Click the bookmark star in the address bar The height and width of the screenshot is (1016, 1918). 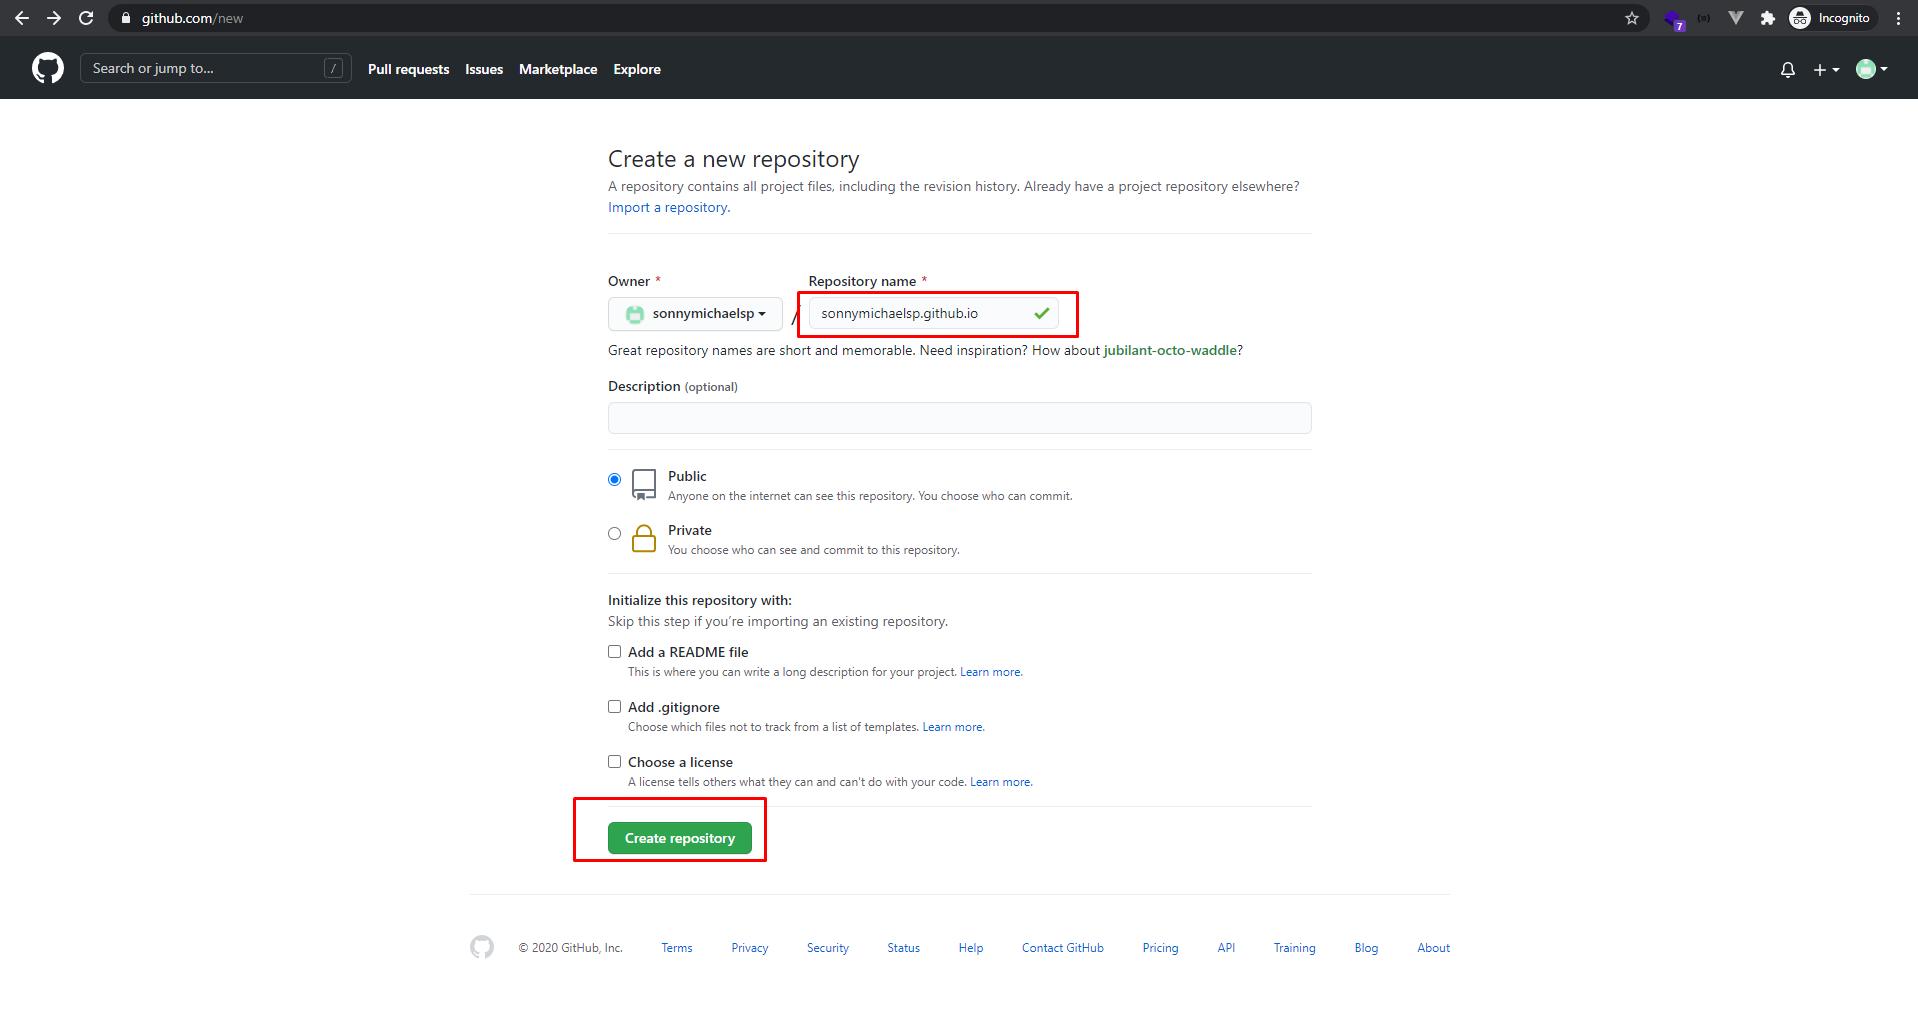tap(1632, 18)
